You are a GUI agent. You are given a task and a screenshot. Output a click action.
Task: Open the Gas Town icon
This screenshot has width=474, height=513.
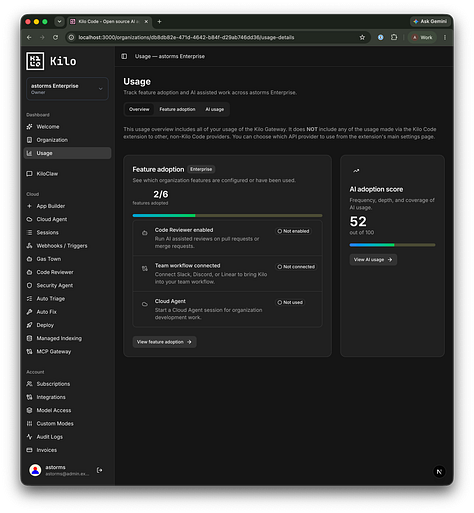coord(29,259)
